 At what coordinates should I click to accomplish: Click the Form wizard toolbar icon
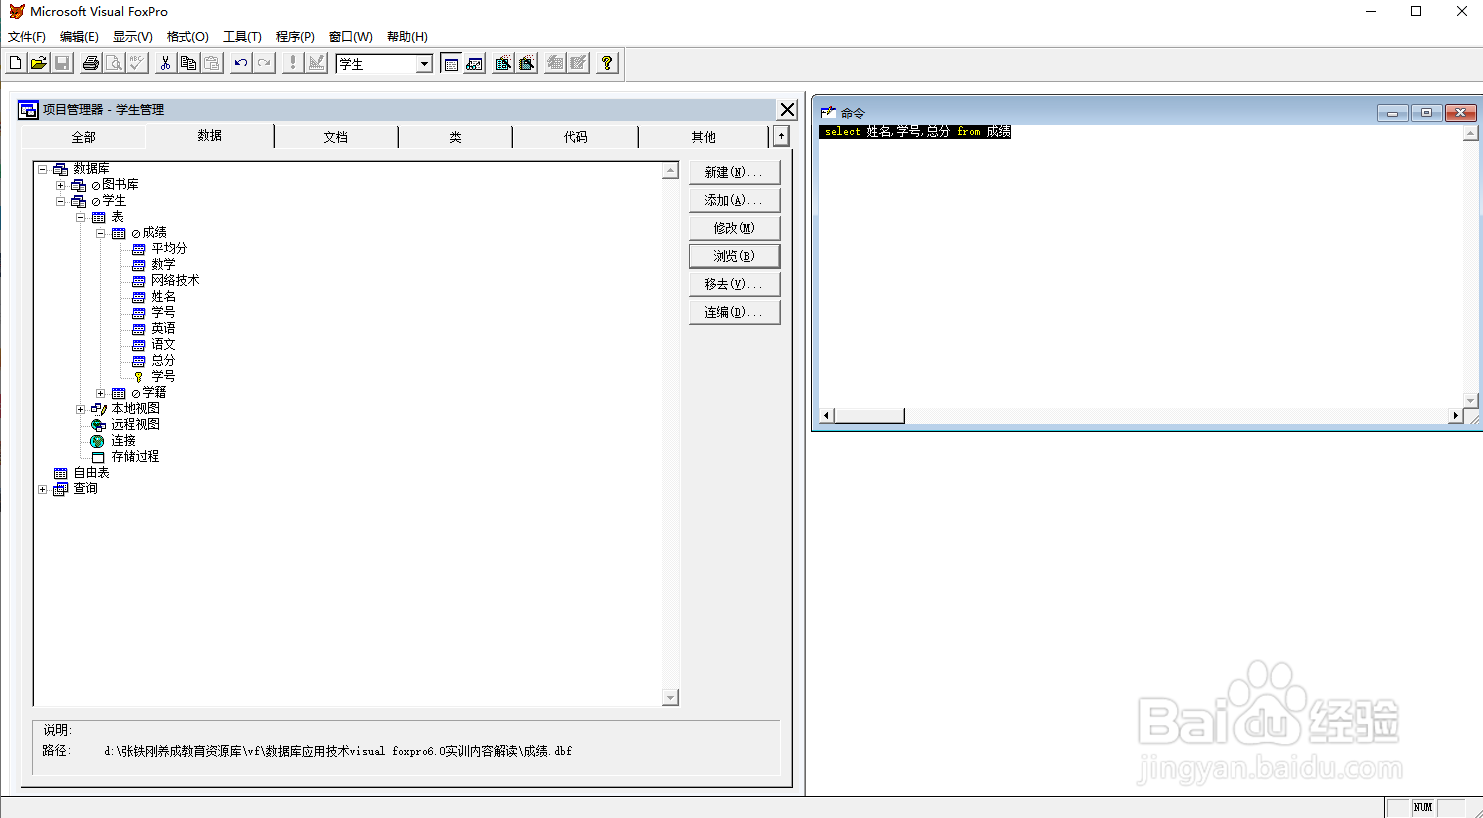pos(503,63)
